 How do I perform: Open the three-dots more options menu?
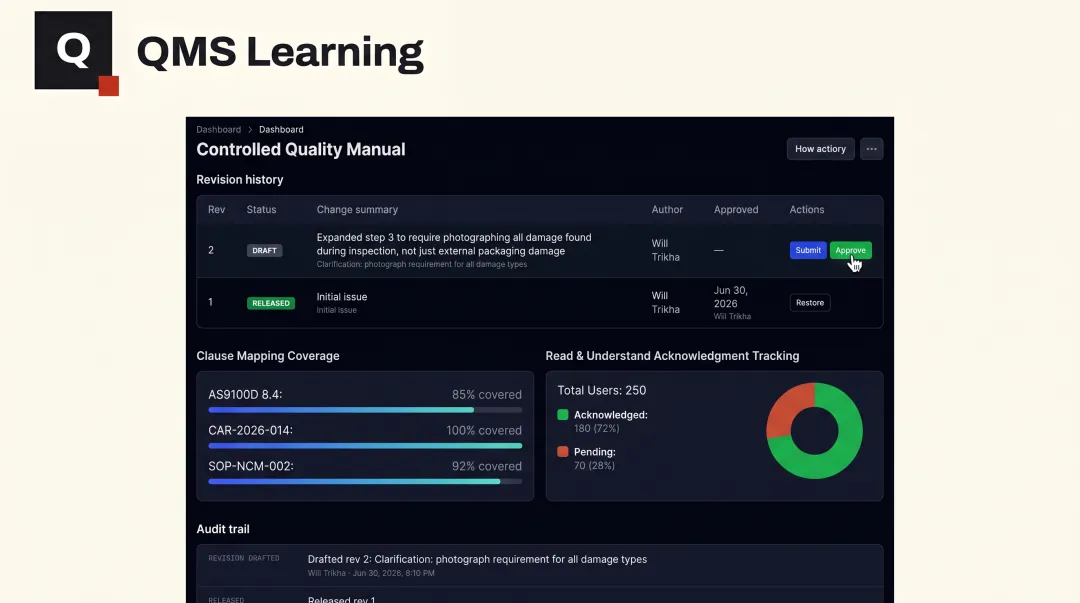click(x=871, y=149)
